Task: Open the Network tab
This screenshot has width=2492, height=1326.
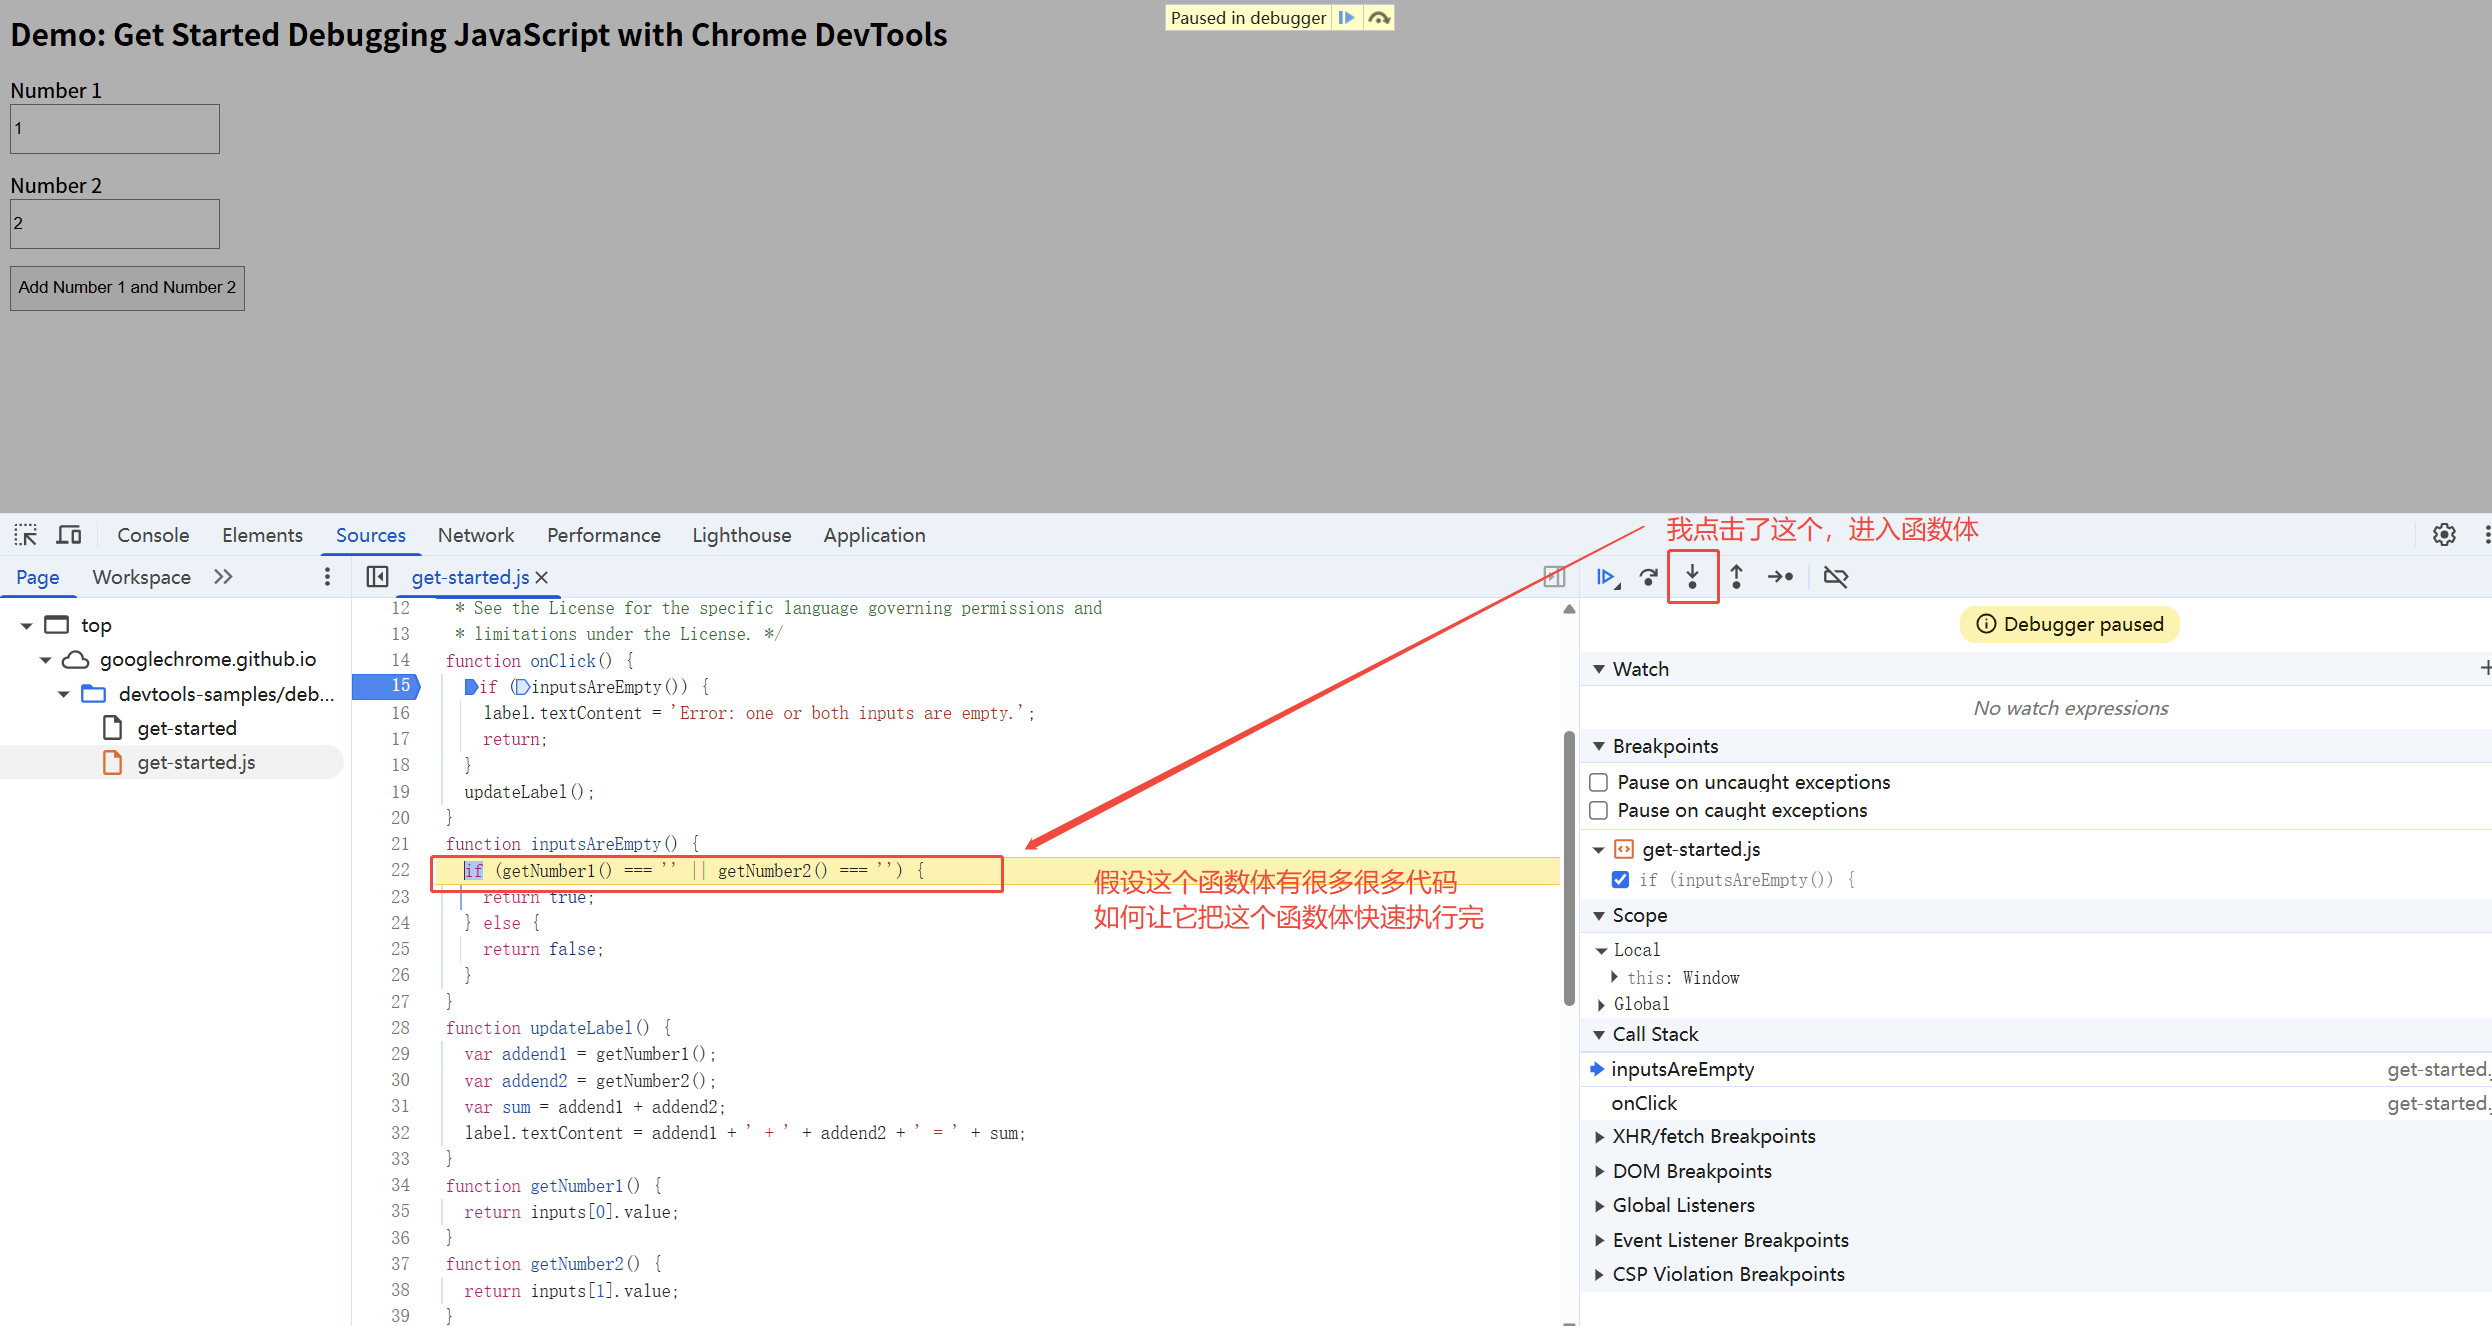Action: [x=475, y=535]
